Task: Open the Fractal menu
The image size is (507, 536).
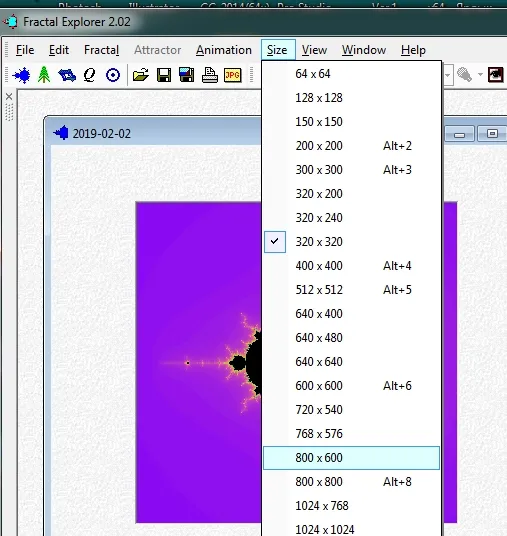Action: click(x=102, y=50)
